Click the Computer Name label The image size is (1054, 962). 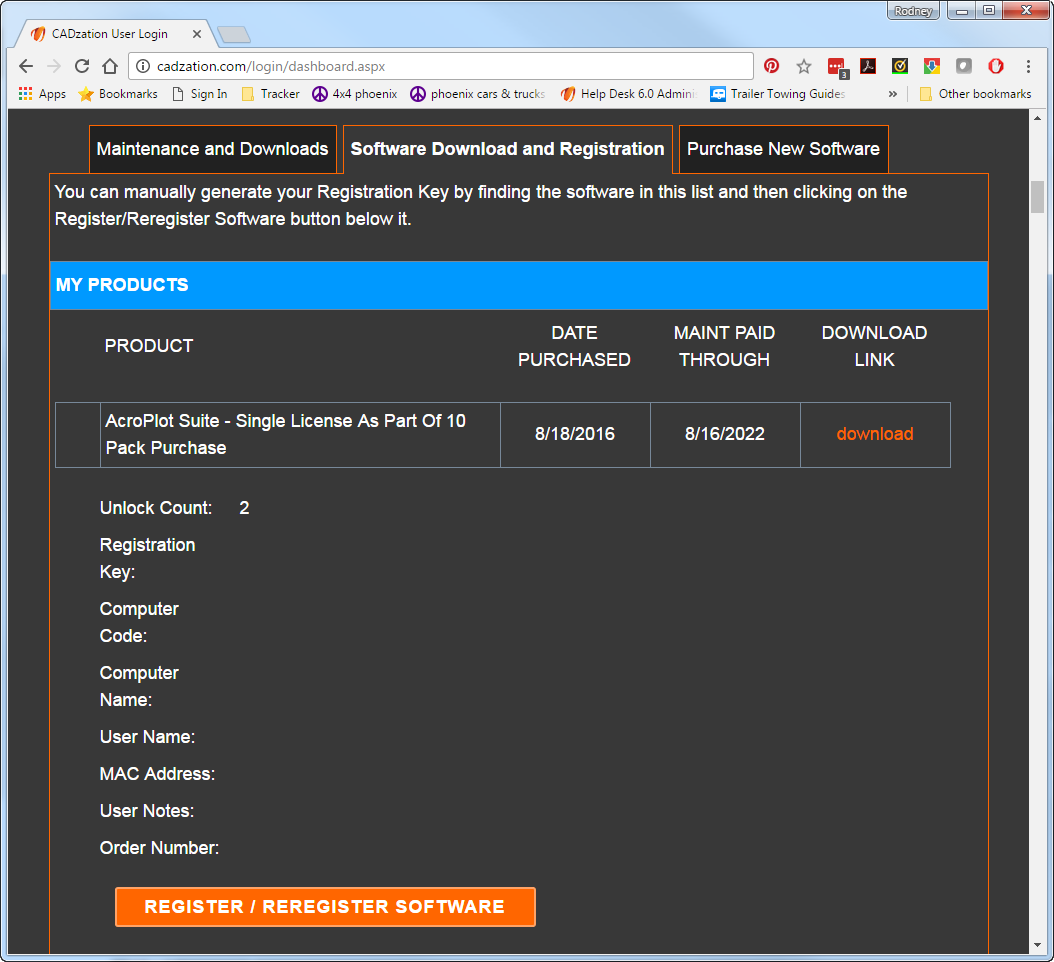point(139,686)
